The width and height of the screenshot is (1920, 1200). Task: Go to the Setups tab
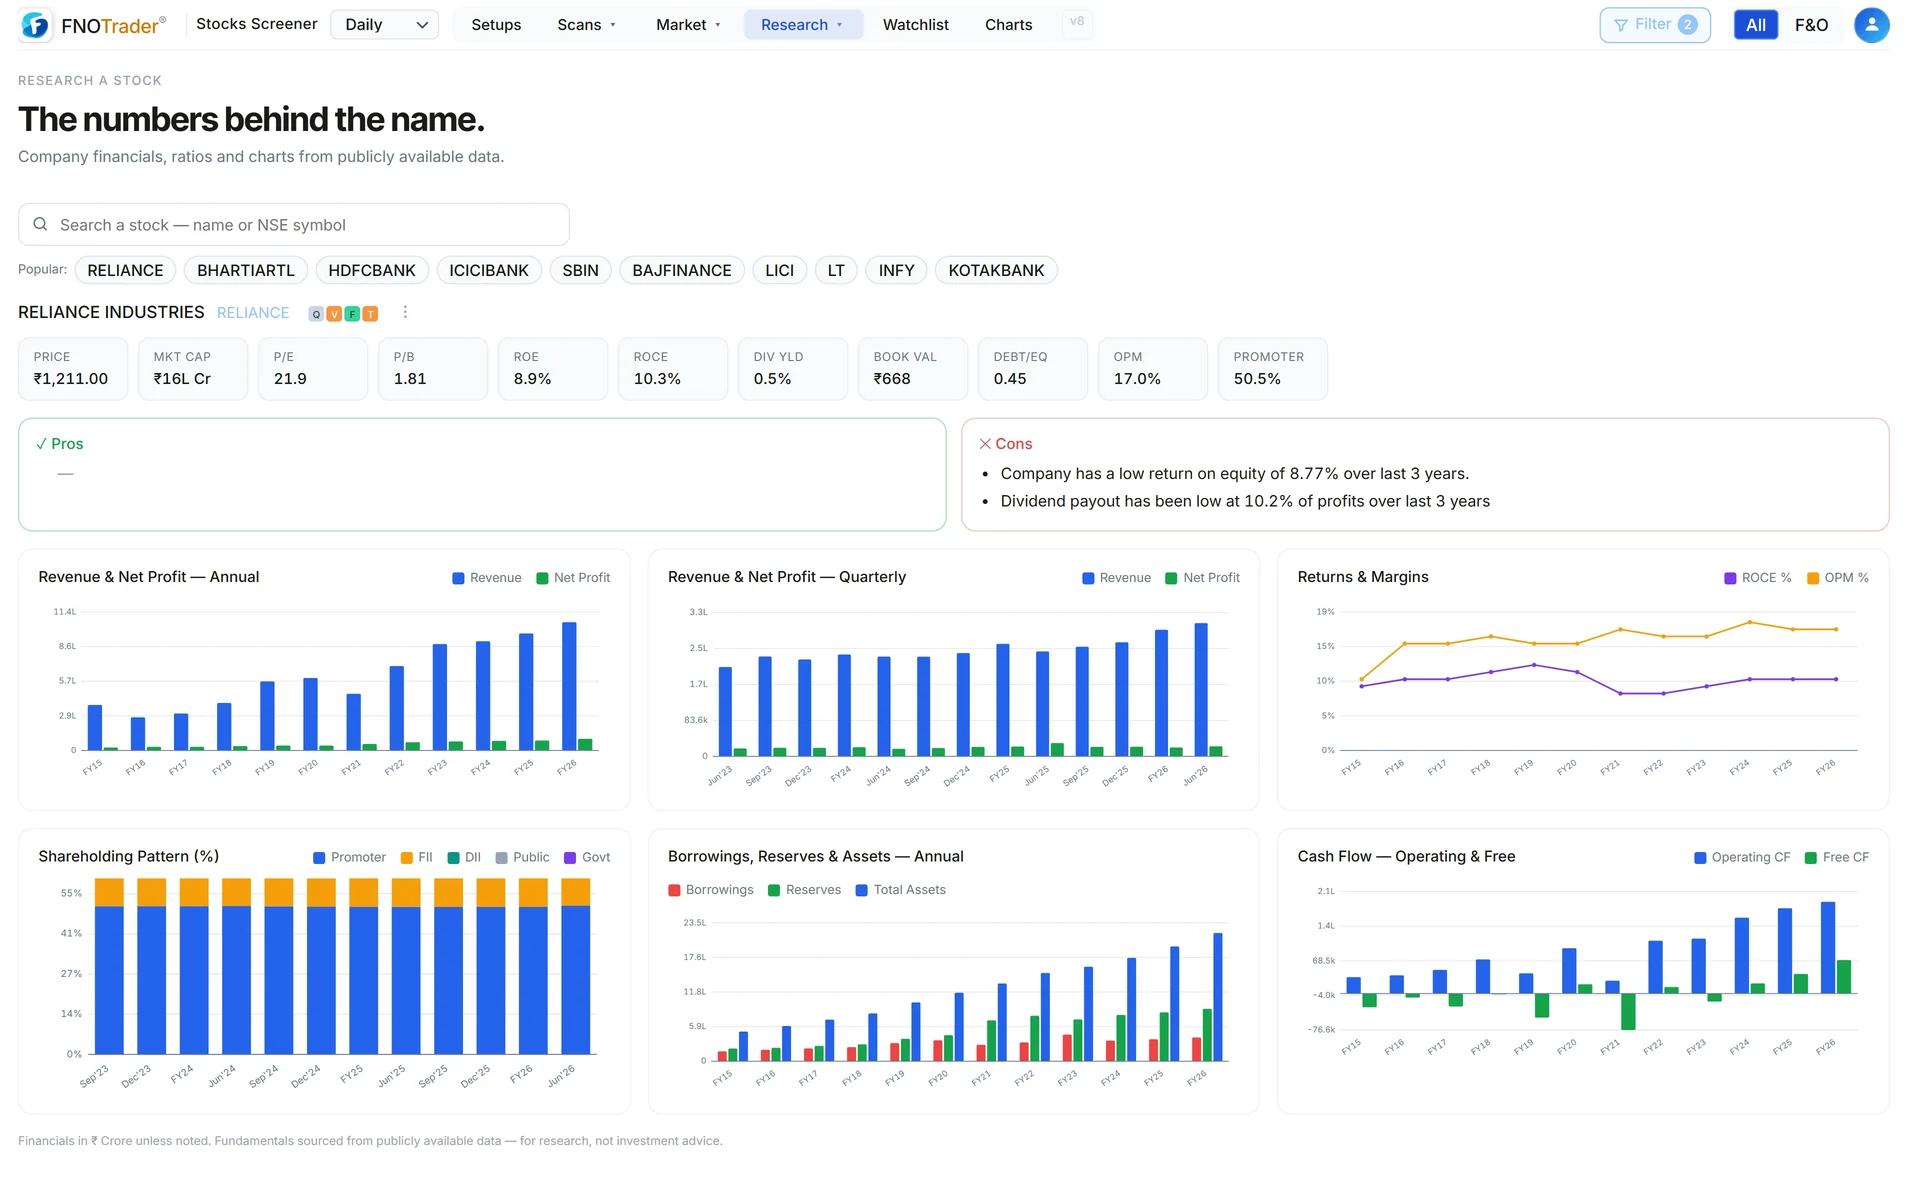(x=496, y=25)
